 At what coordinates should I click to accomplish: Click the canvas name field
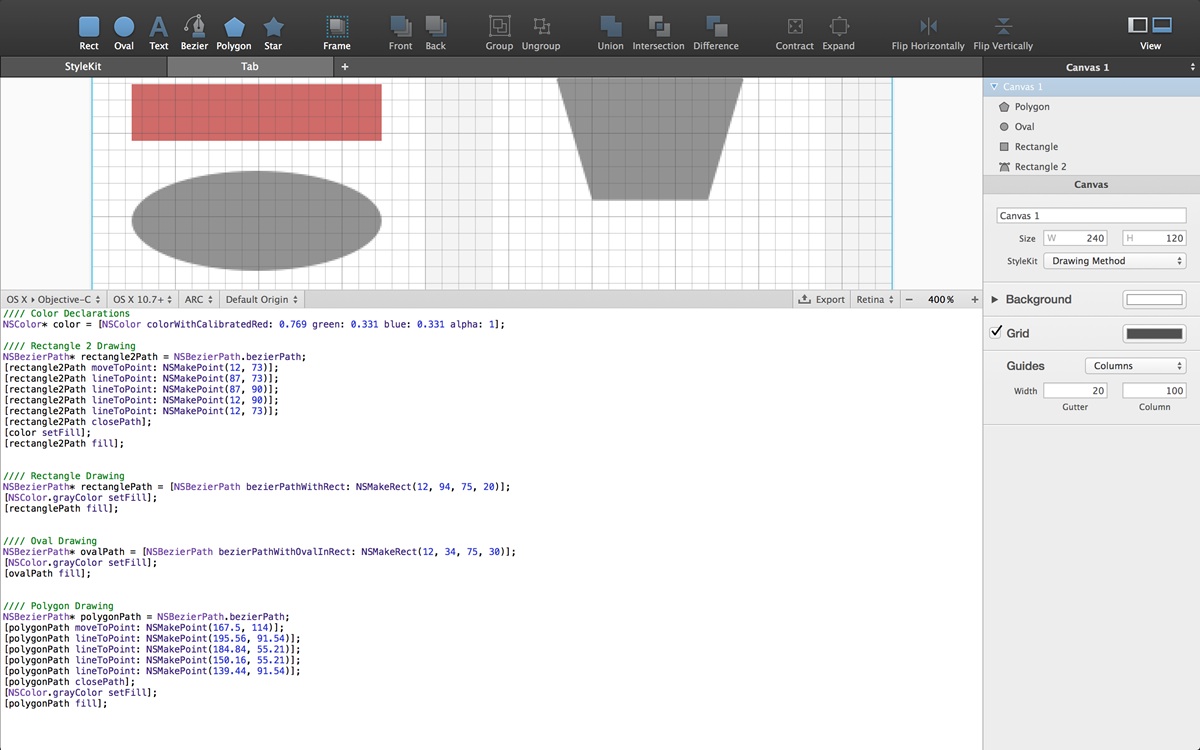pos(1091,216)
